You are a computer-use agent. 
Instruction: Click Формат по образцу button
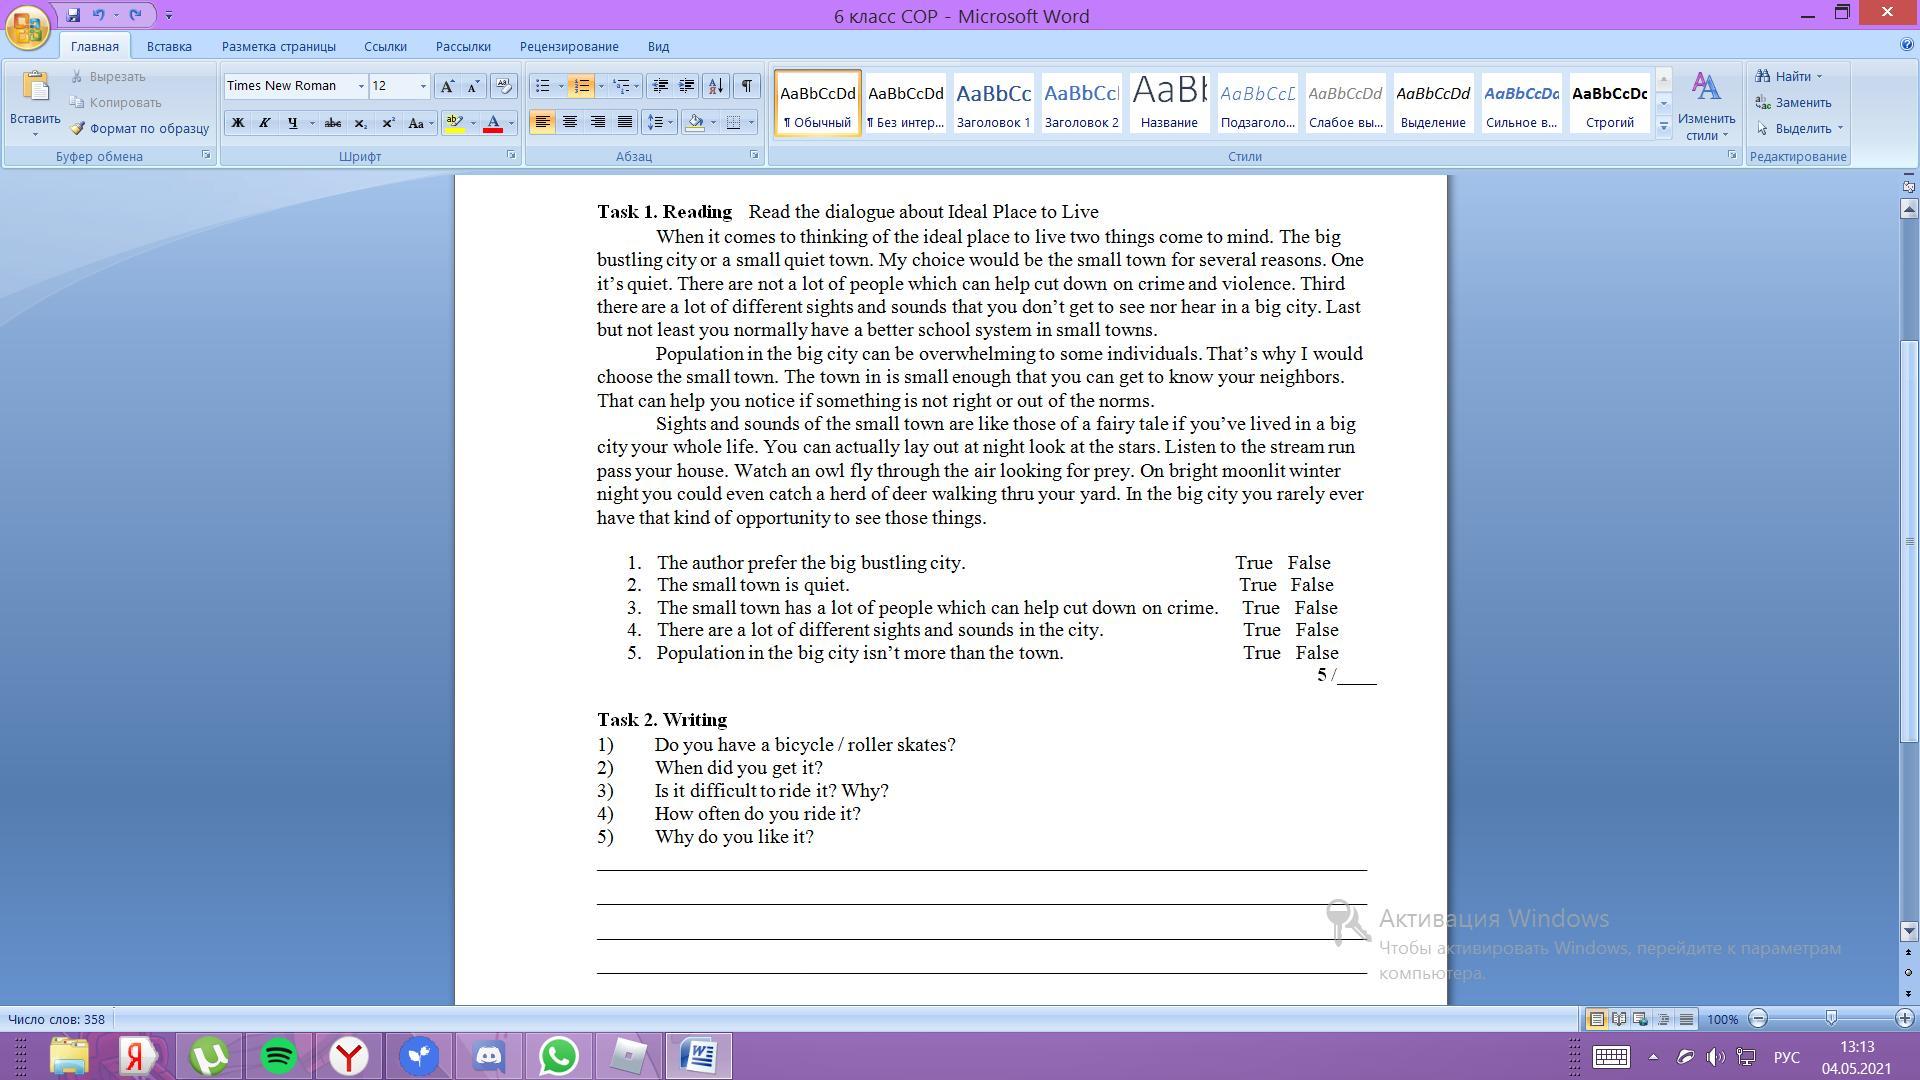pyautogui.click(x=140, y=128)
